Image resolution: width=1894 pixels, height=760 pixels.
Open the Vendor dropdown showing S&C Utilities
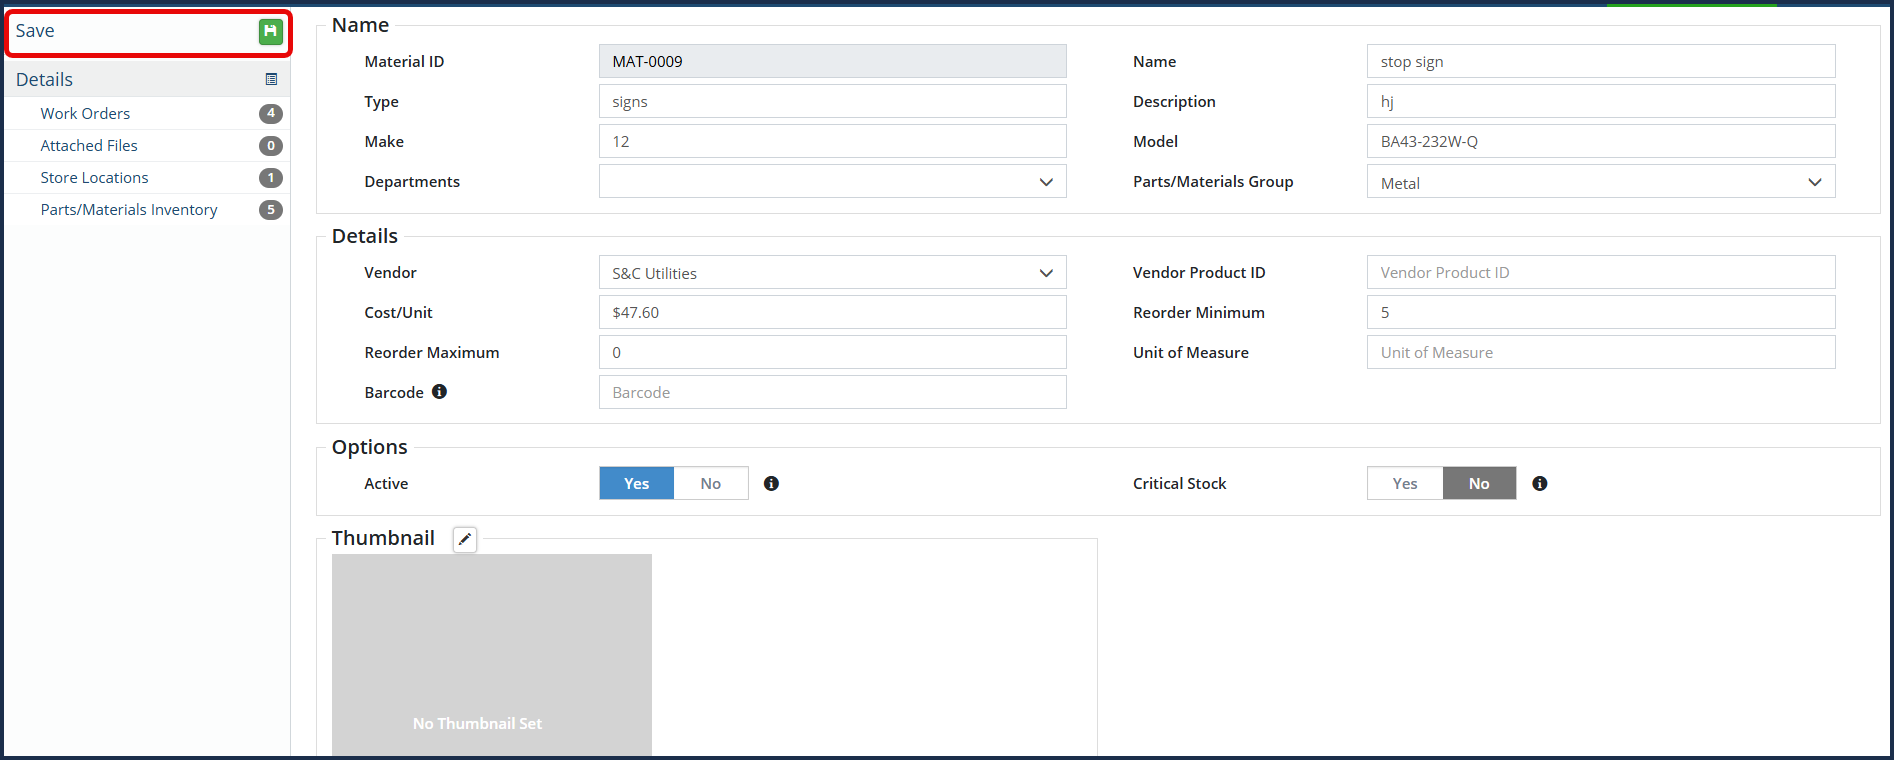832,273
